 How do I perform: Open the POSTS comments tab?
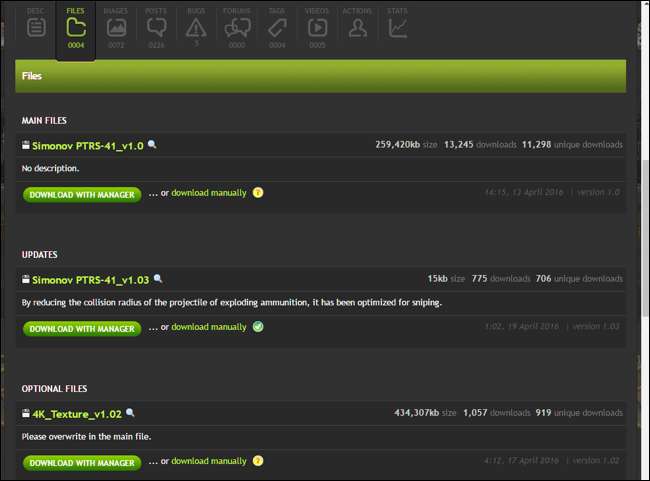pos(156,28)
